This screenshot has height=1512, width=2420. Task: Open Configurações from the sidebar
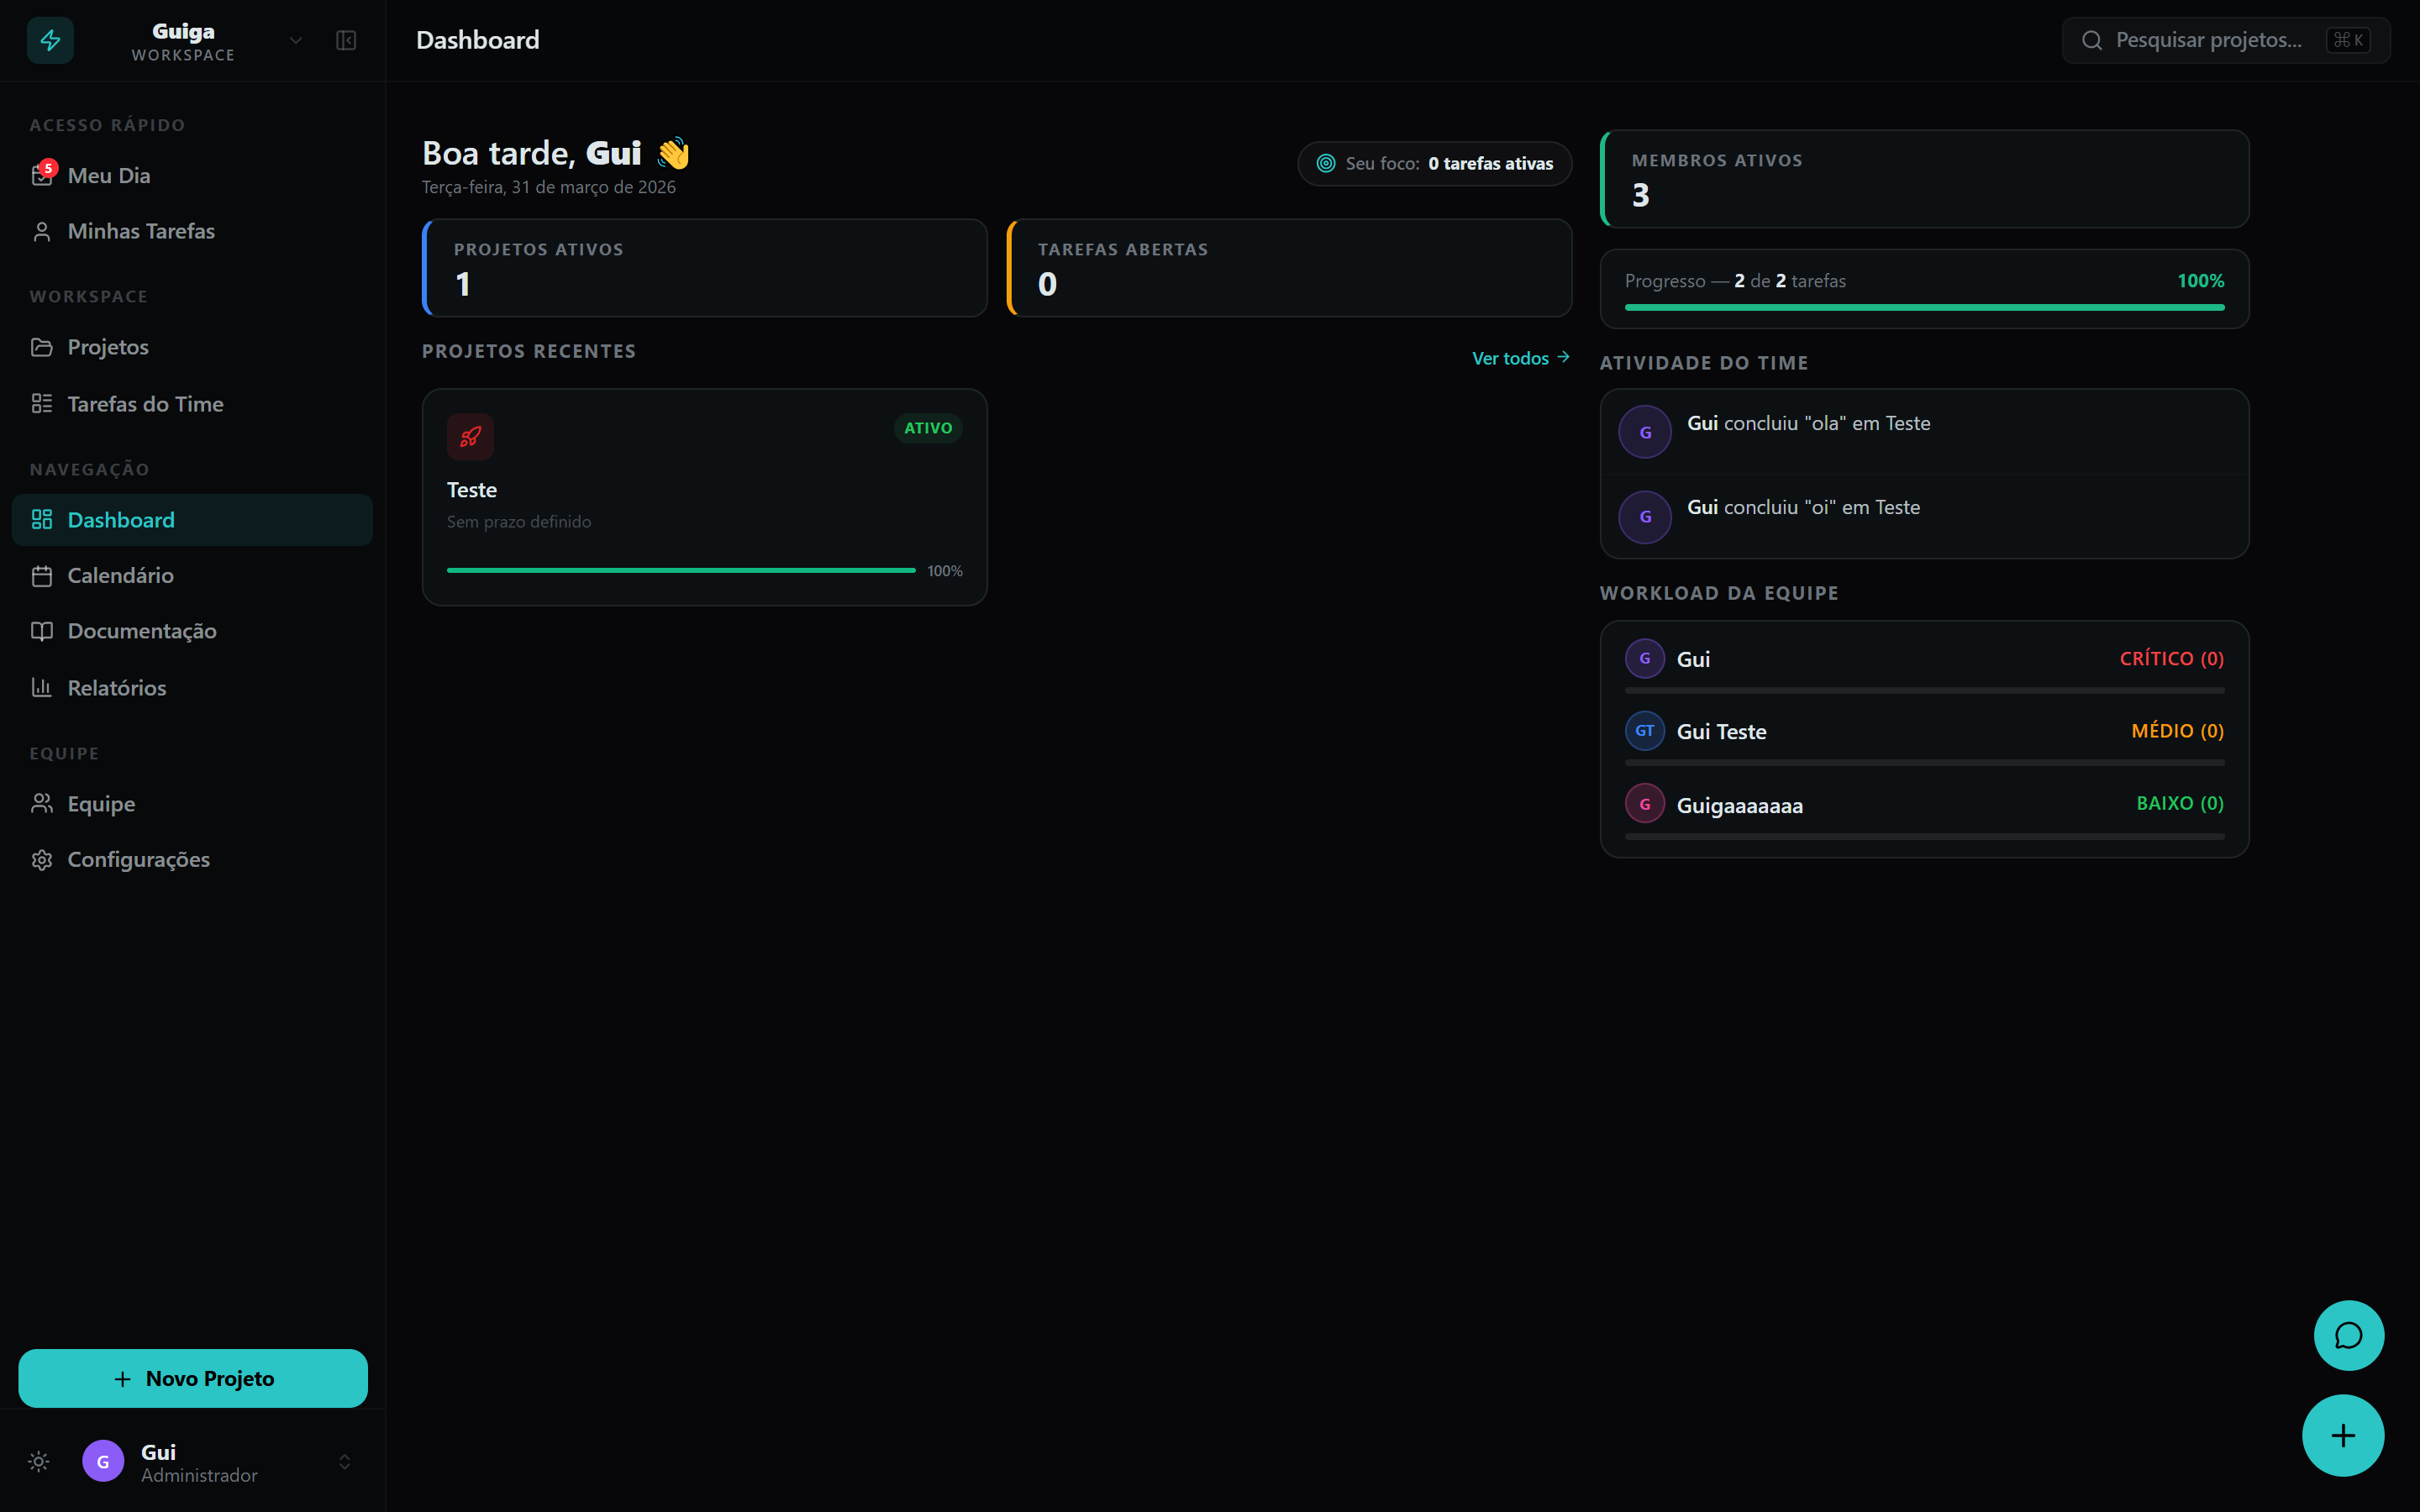point(138,860)
